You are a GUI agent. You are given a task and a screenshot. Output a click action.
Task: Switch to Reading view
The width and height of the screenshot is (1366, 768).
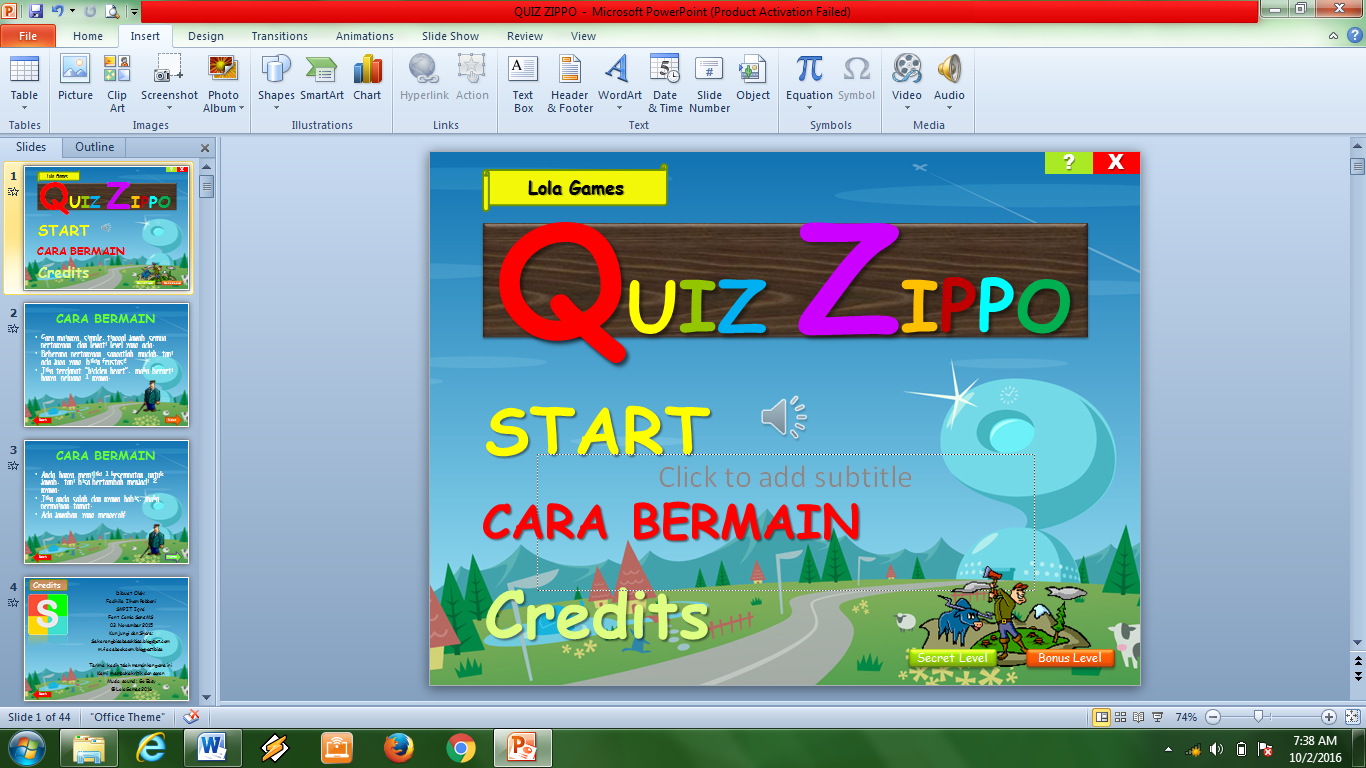click(1139, 717)
